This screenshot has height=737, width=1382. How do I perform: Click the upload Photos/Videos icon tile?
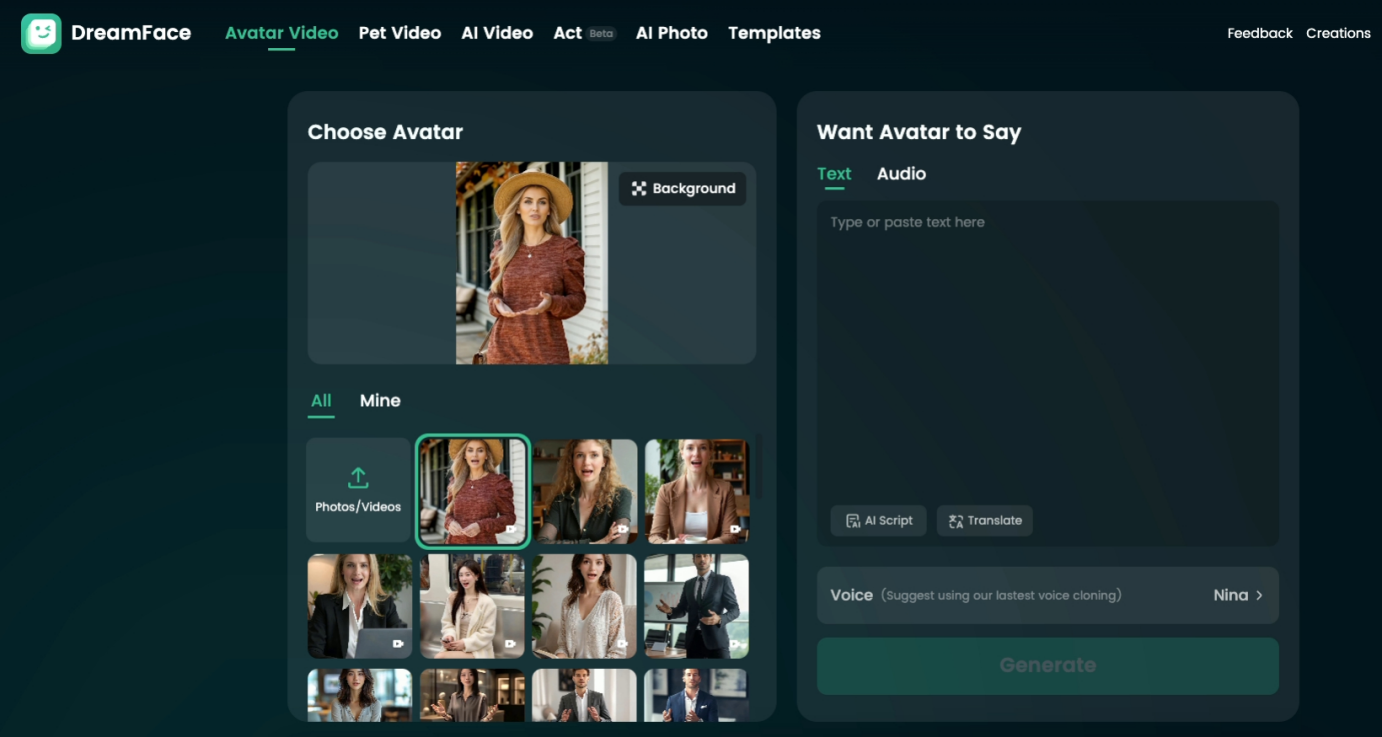pyautogui.click(x=358, y=490)
